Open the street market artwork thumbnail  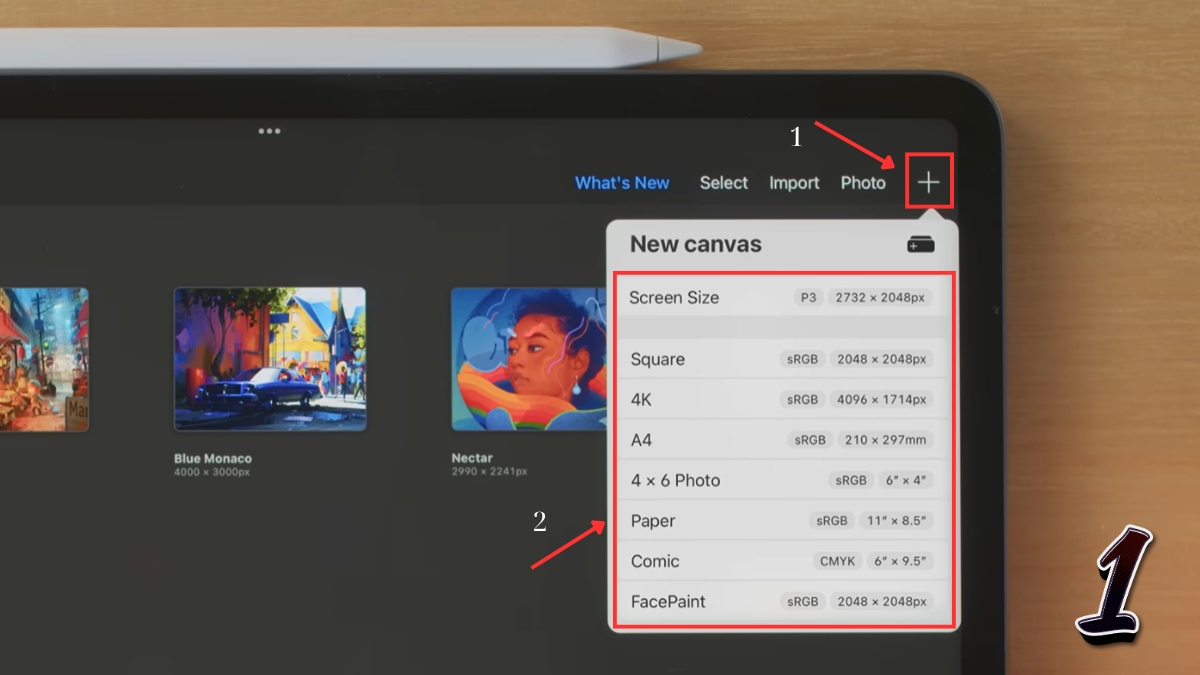[x=44, y=359]
